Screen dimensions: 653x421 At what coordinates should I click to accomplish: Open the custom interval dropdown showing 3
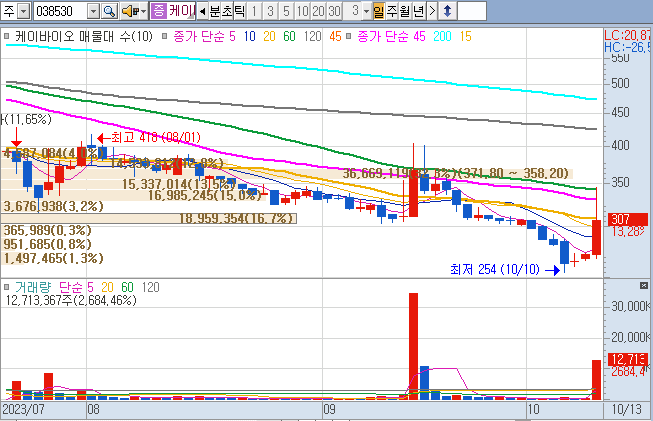(366, 11)
